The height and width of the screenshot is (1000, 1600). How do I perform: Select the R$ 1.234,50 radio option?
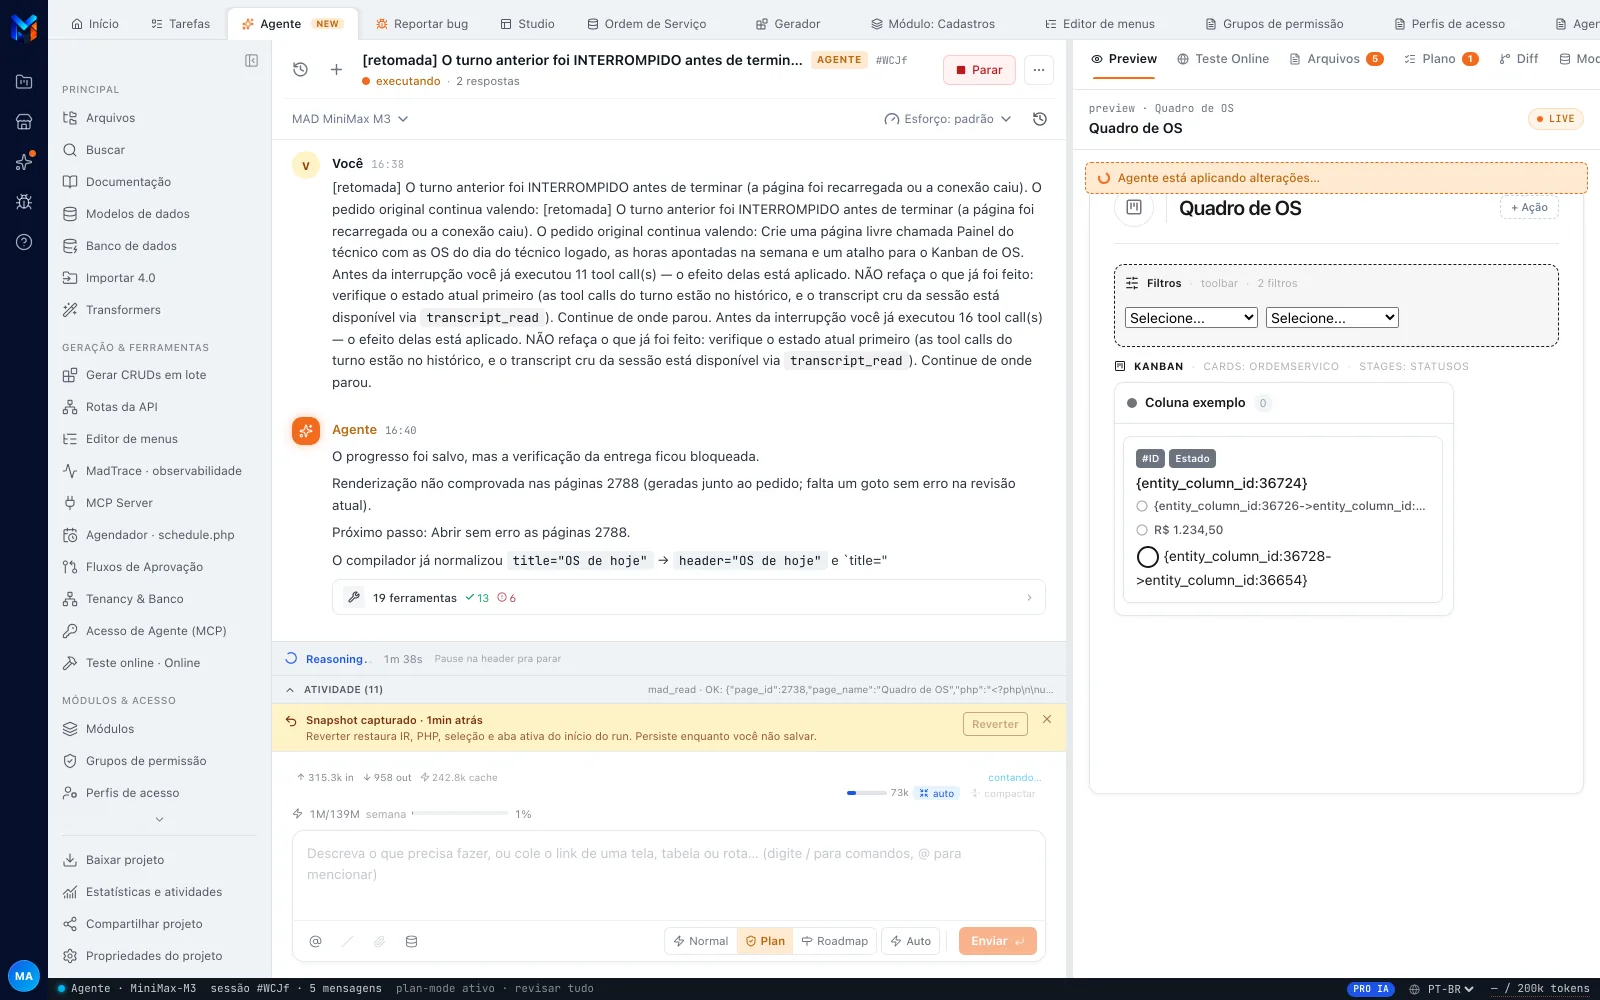pyautogui.click(x=1142, y=530)
